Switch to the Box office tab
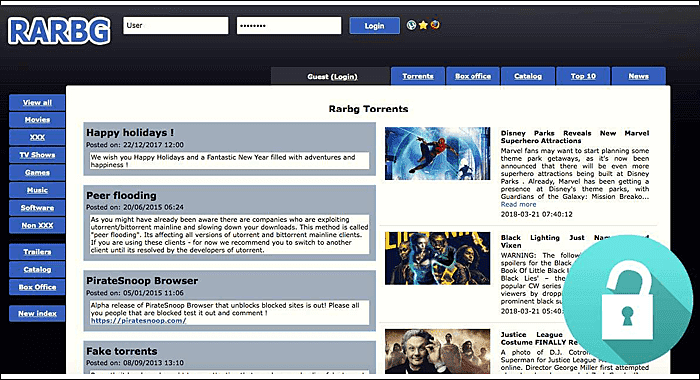 point(473,76)
